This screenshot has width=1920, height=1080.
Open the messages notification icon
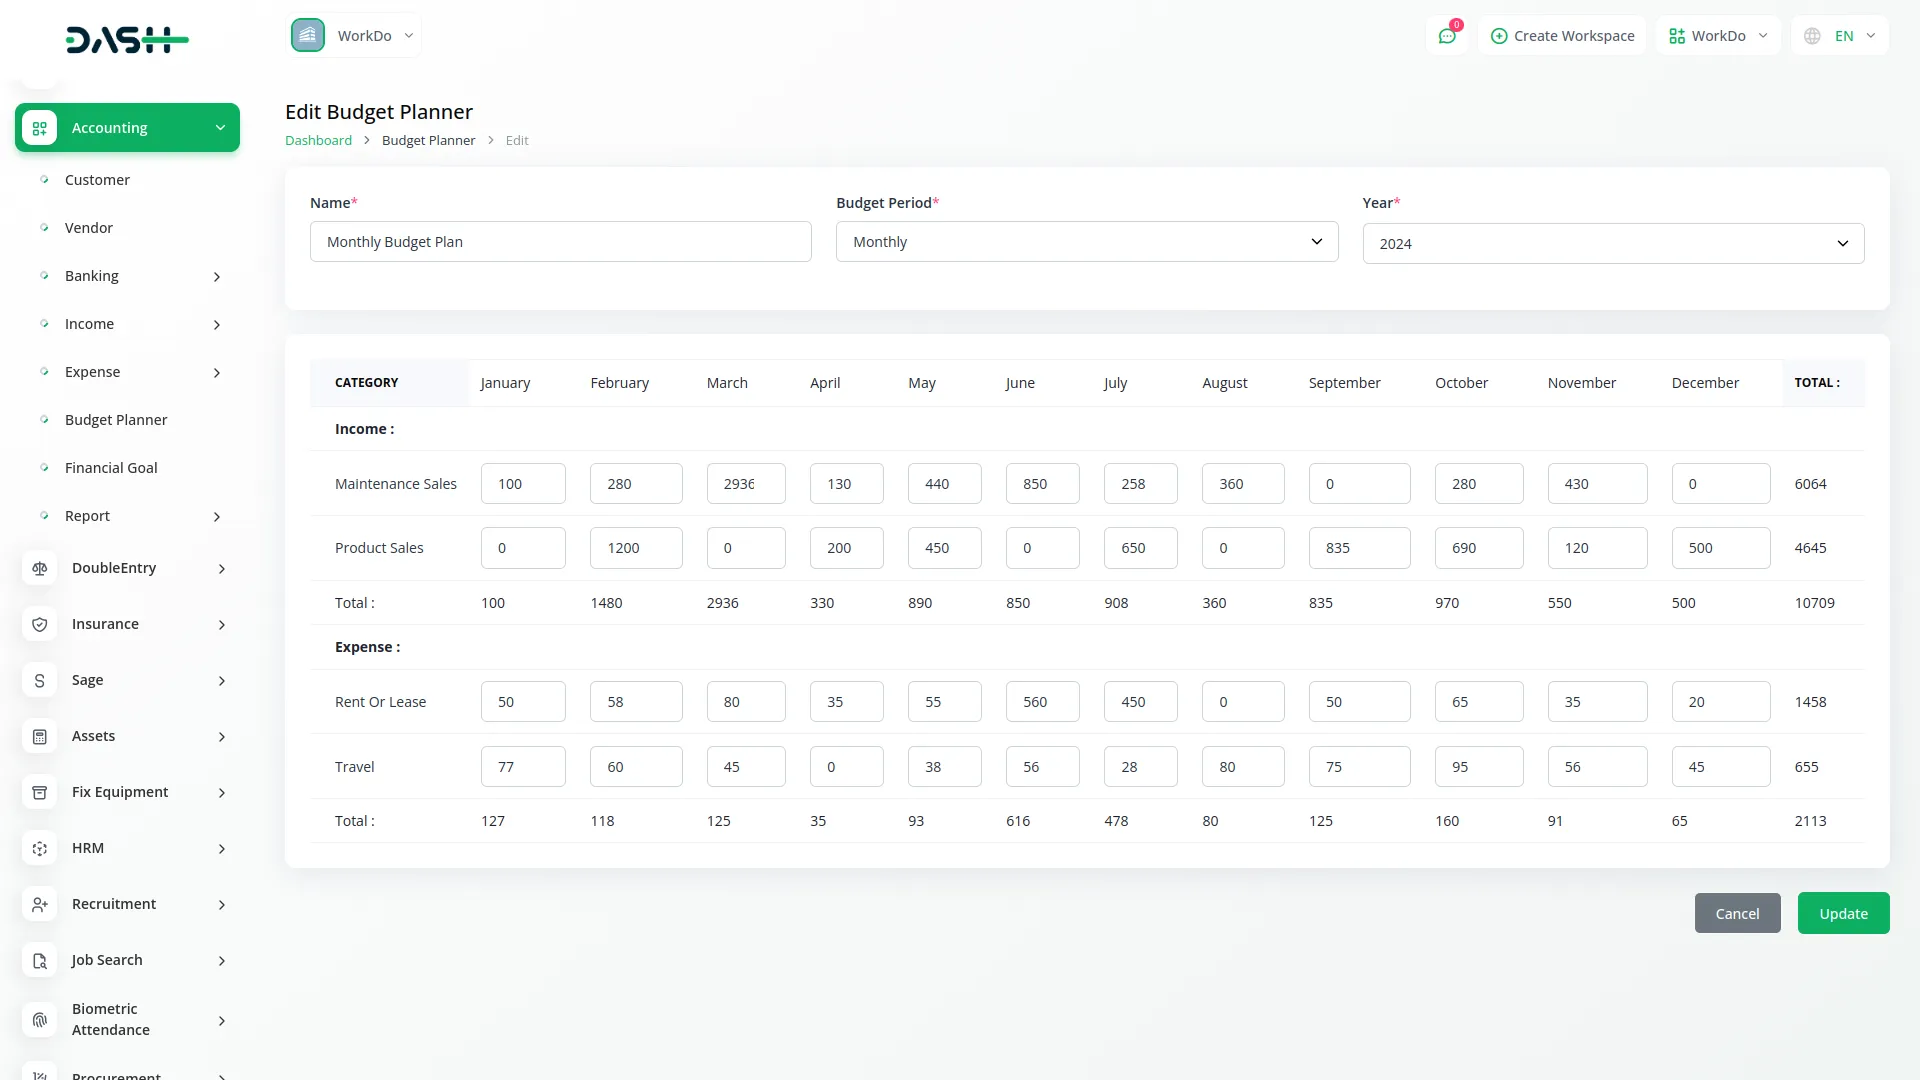[1447, 35]
